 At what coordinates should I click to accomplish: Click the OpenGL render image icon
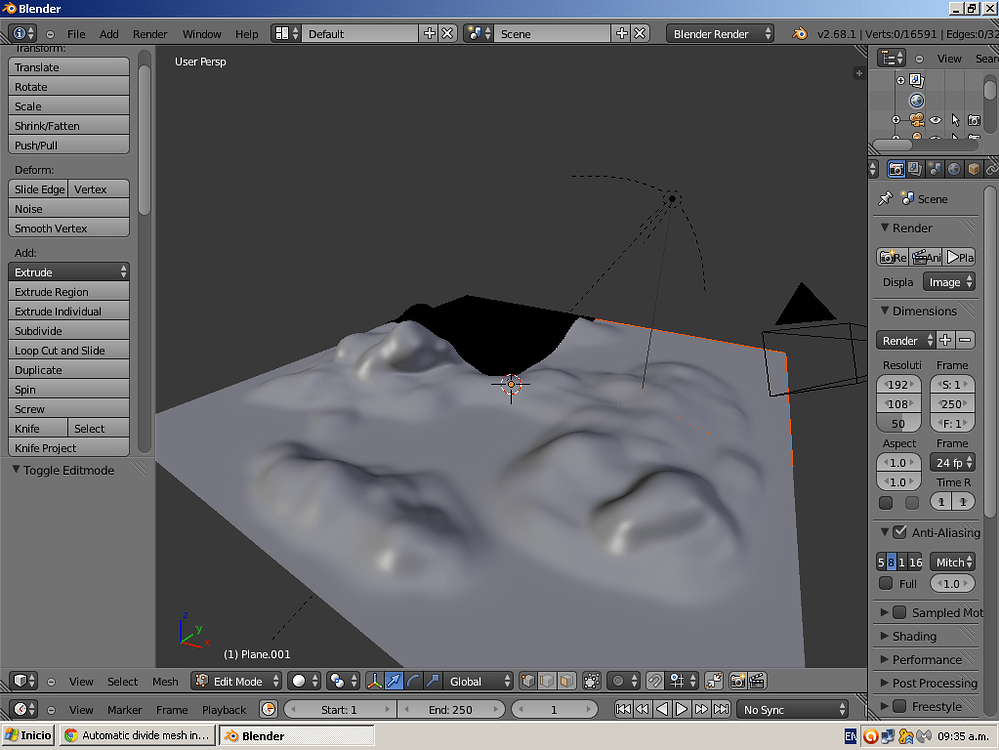click(738, 681)
